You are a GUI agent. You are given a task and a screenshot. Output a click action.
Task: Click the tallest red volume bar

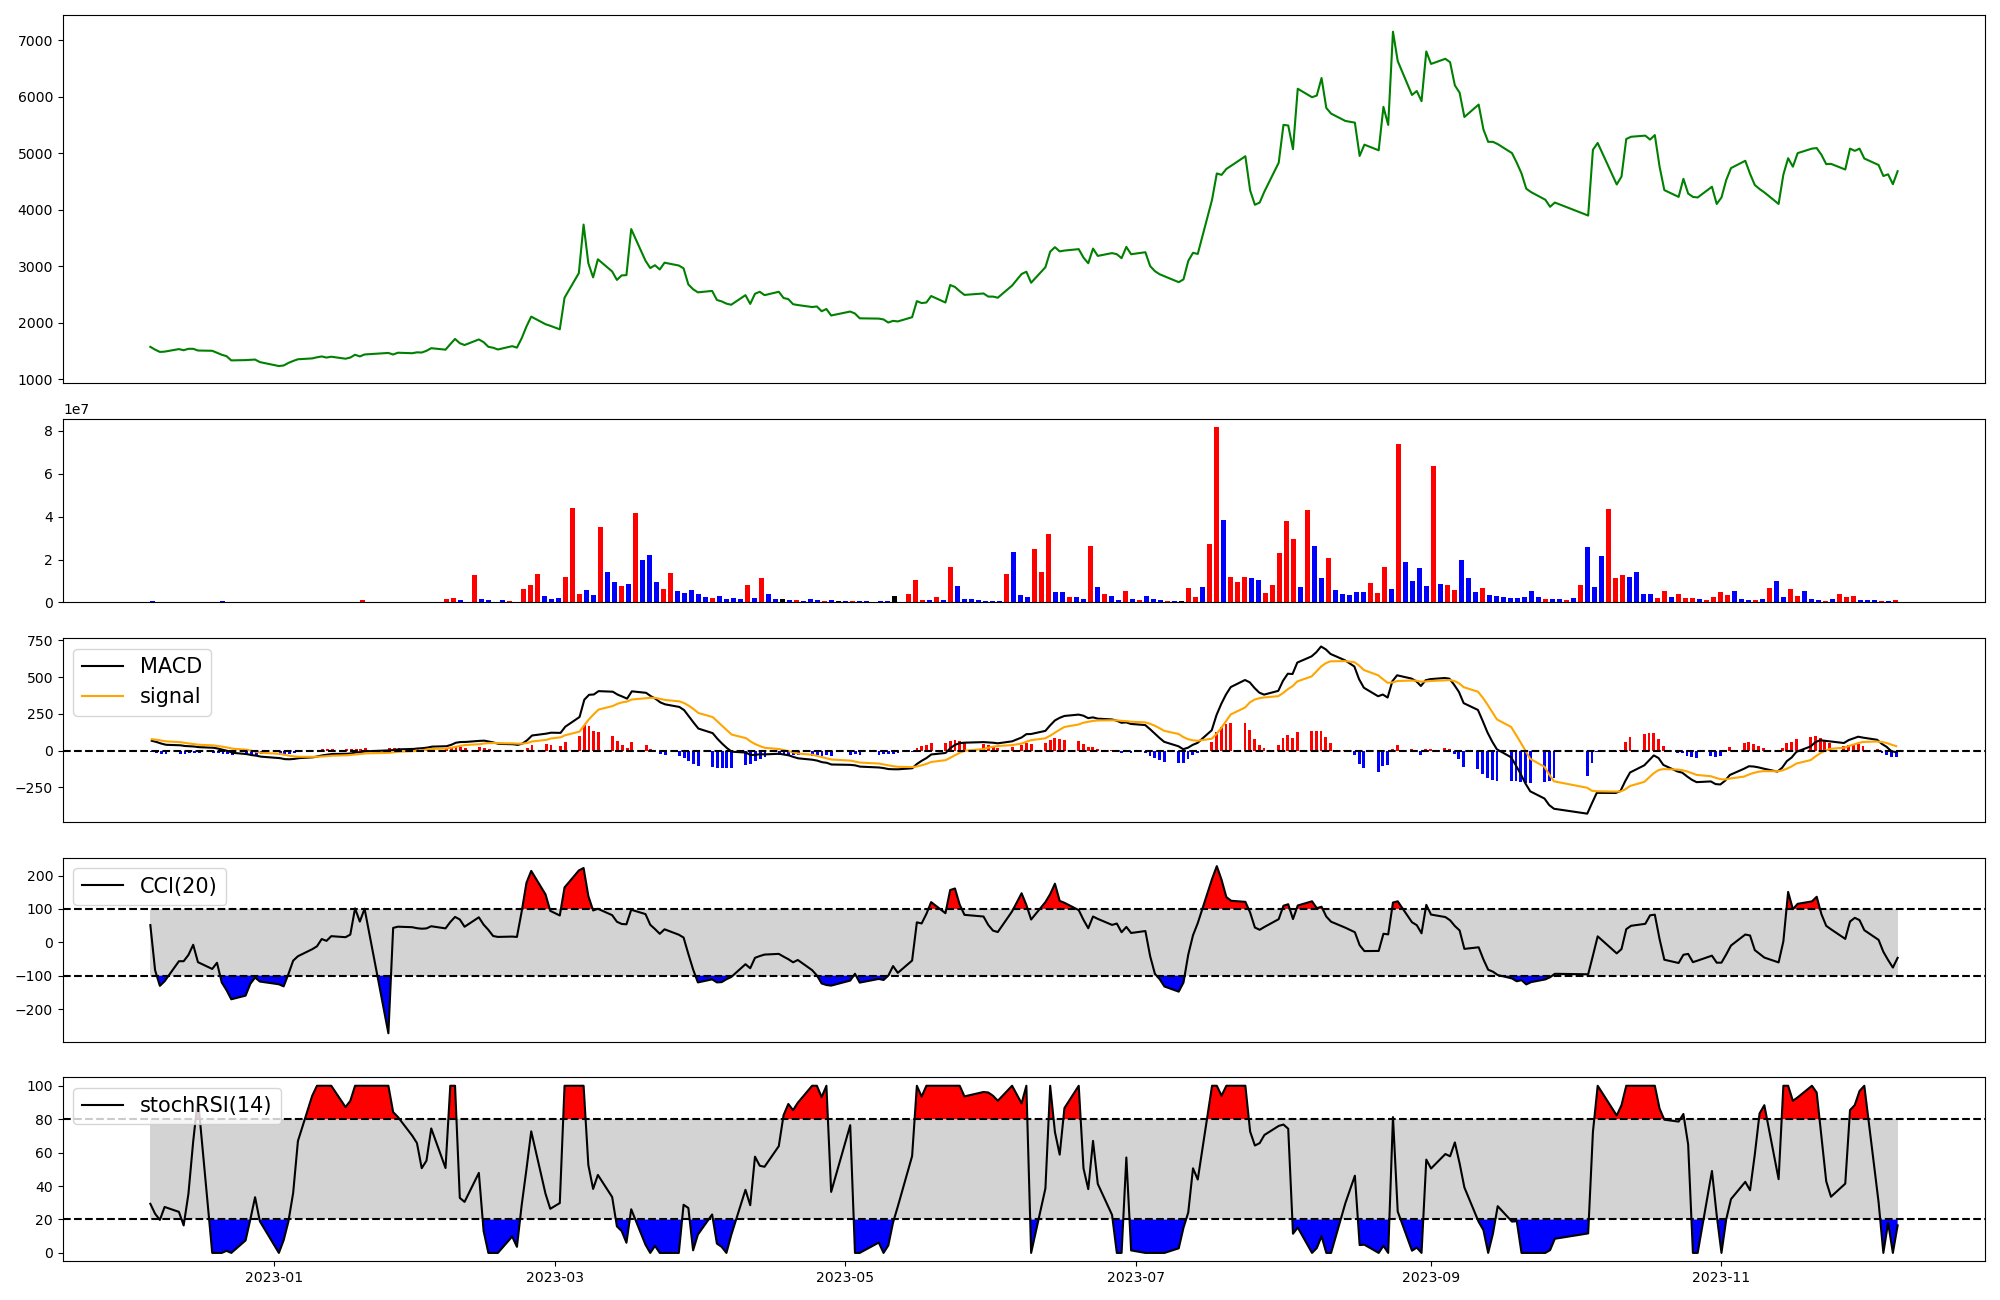[1216, 515]
